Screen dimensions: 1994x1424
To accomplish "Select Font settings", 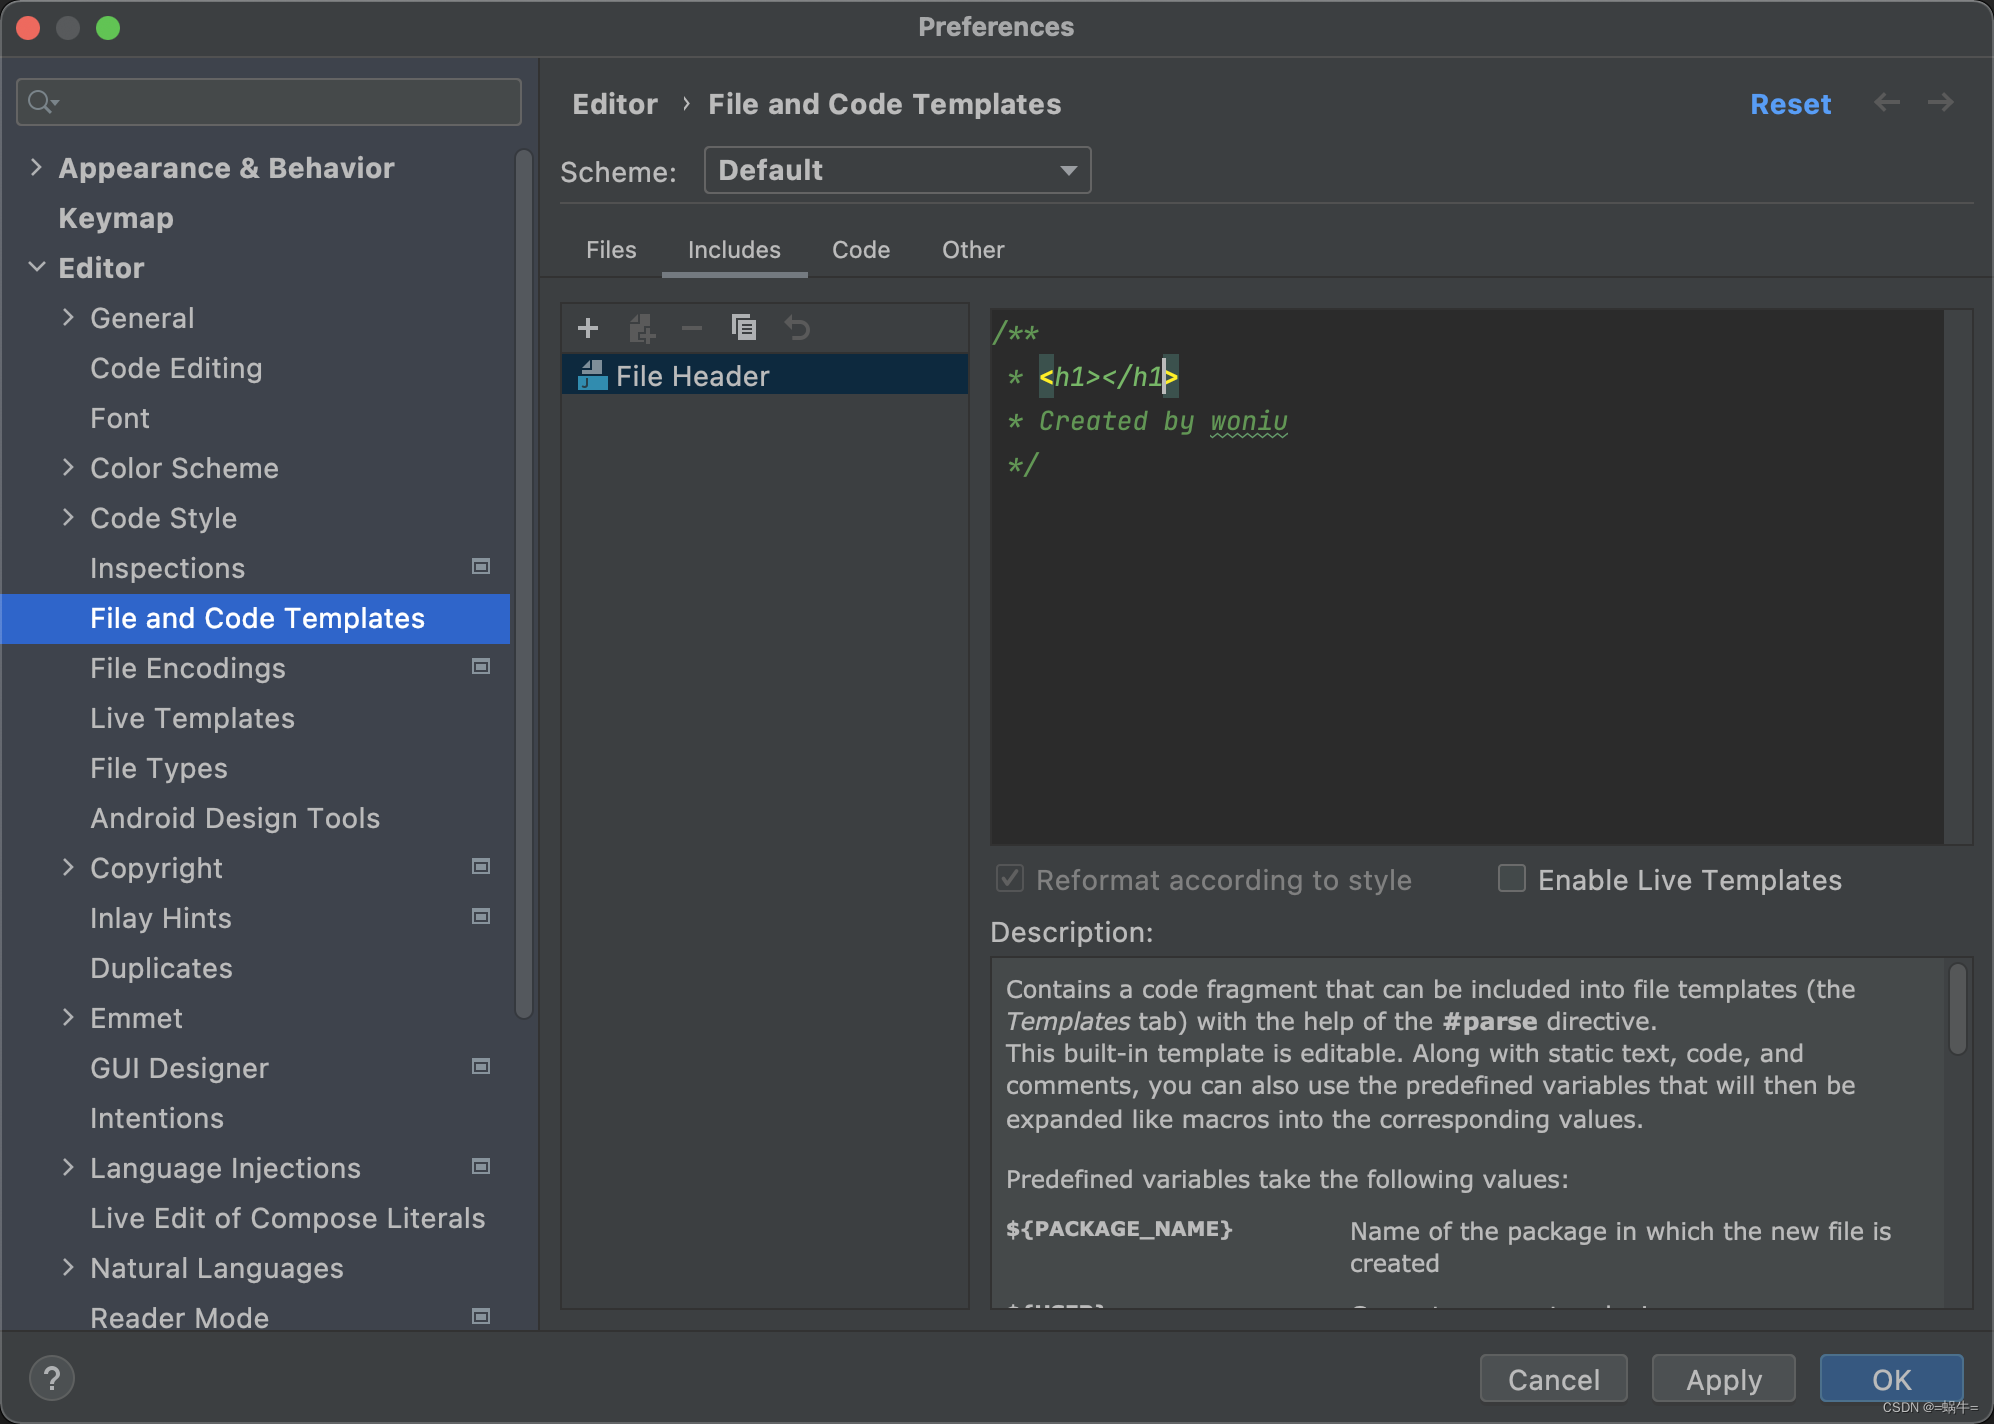I will tap(120, 418).
